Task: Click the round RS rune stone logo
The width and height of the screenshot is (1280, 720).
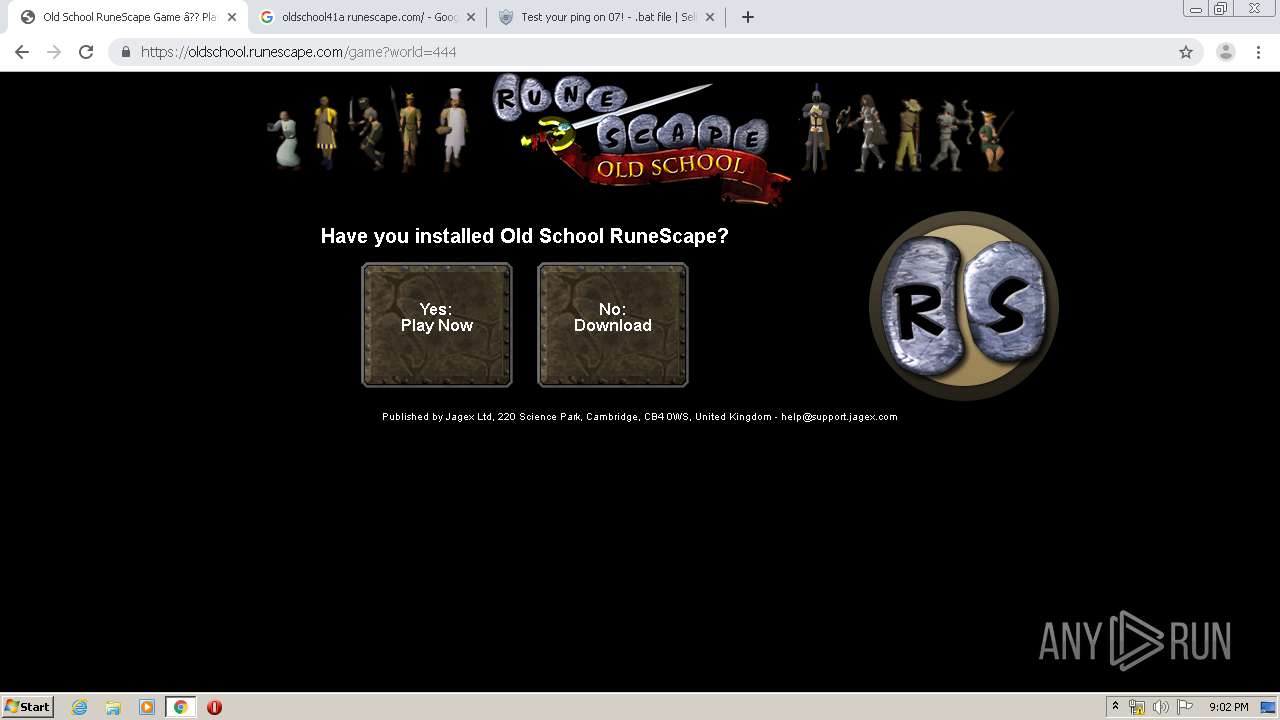Action: [x=964, y=306]
